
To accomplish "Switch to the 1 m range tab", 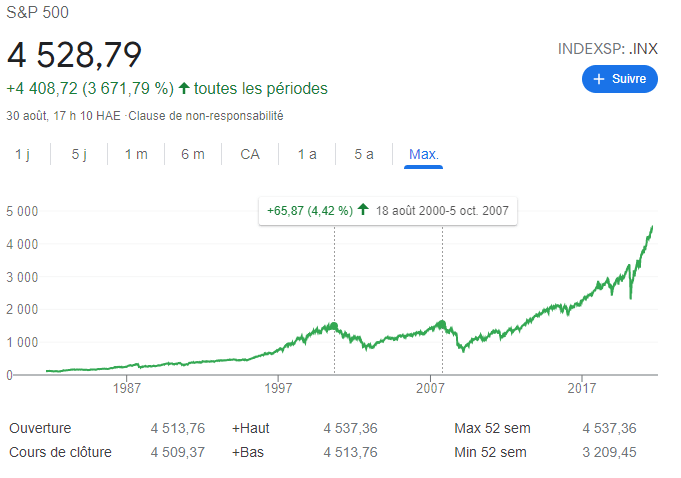I will click(136, 154).
